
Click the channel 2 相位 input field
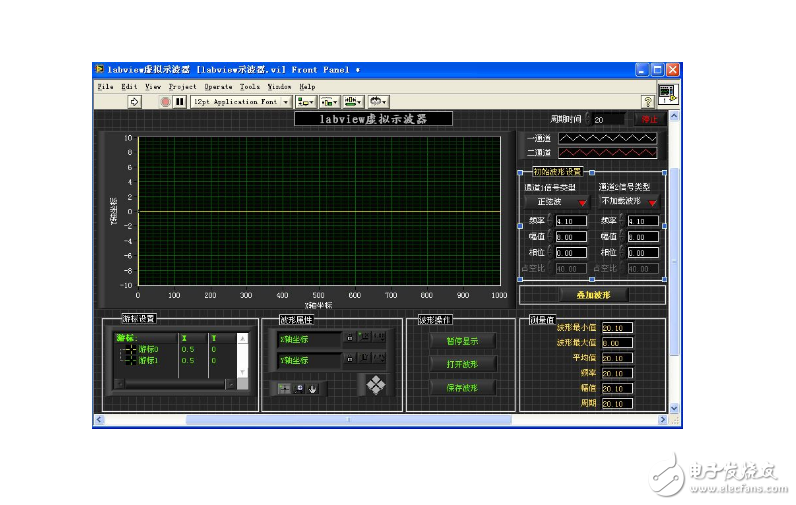pyautogui.click(x=643, y=253)
